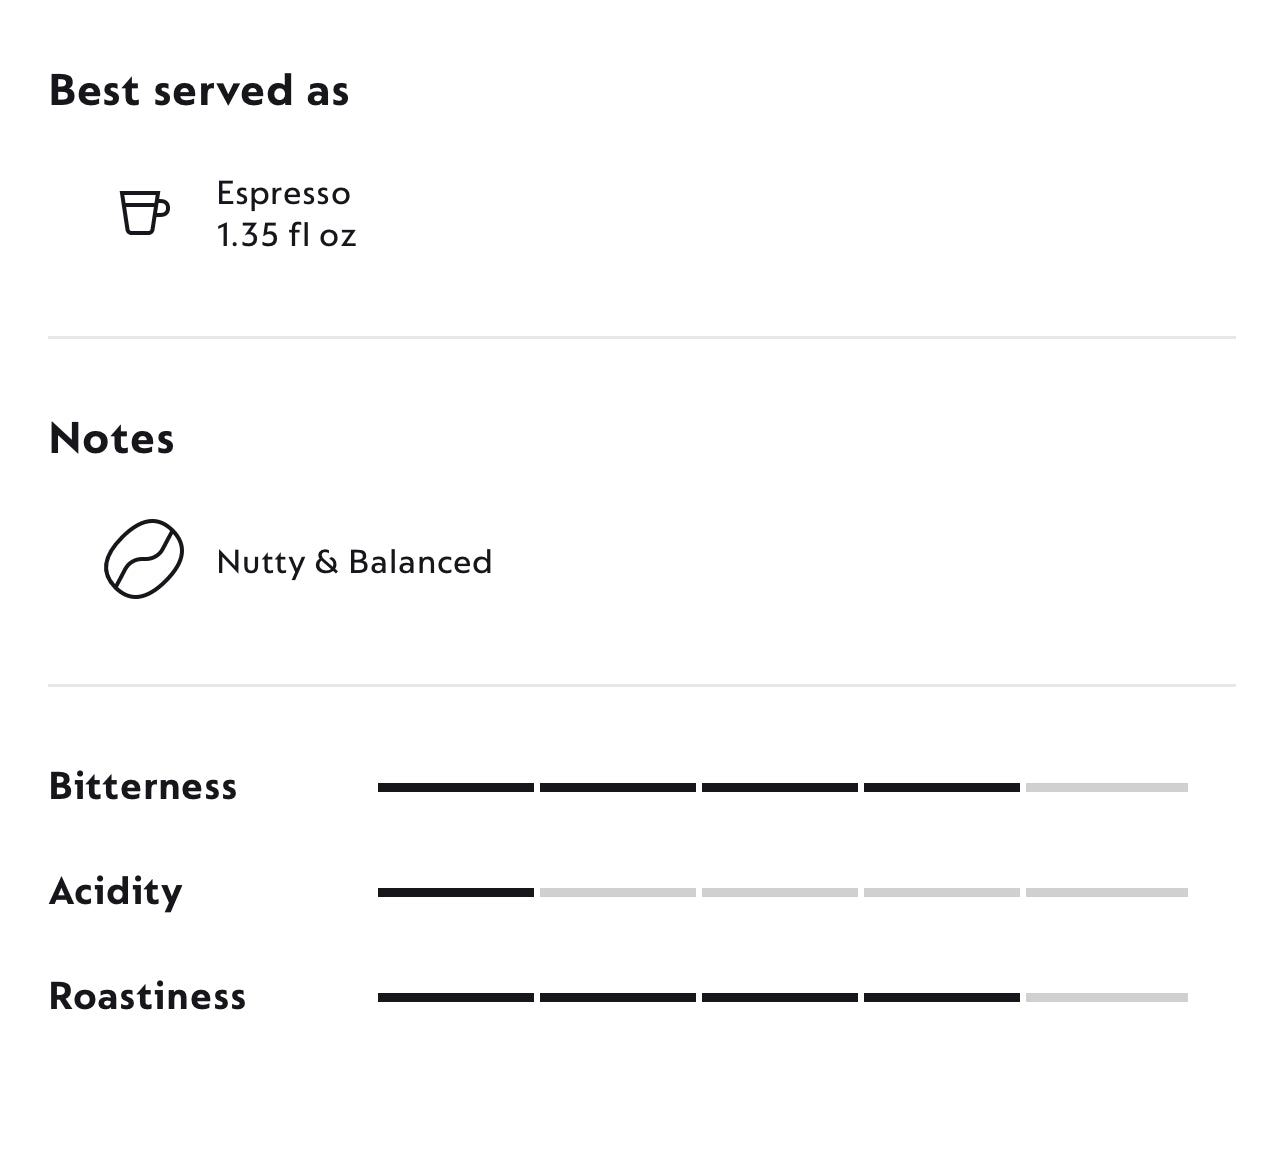Set Roastiness to the fourth segment
Viewport: 1284px width, 1154px height.
942,997
